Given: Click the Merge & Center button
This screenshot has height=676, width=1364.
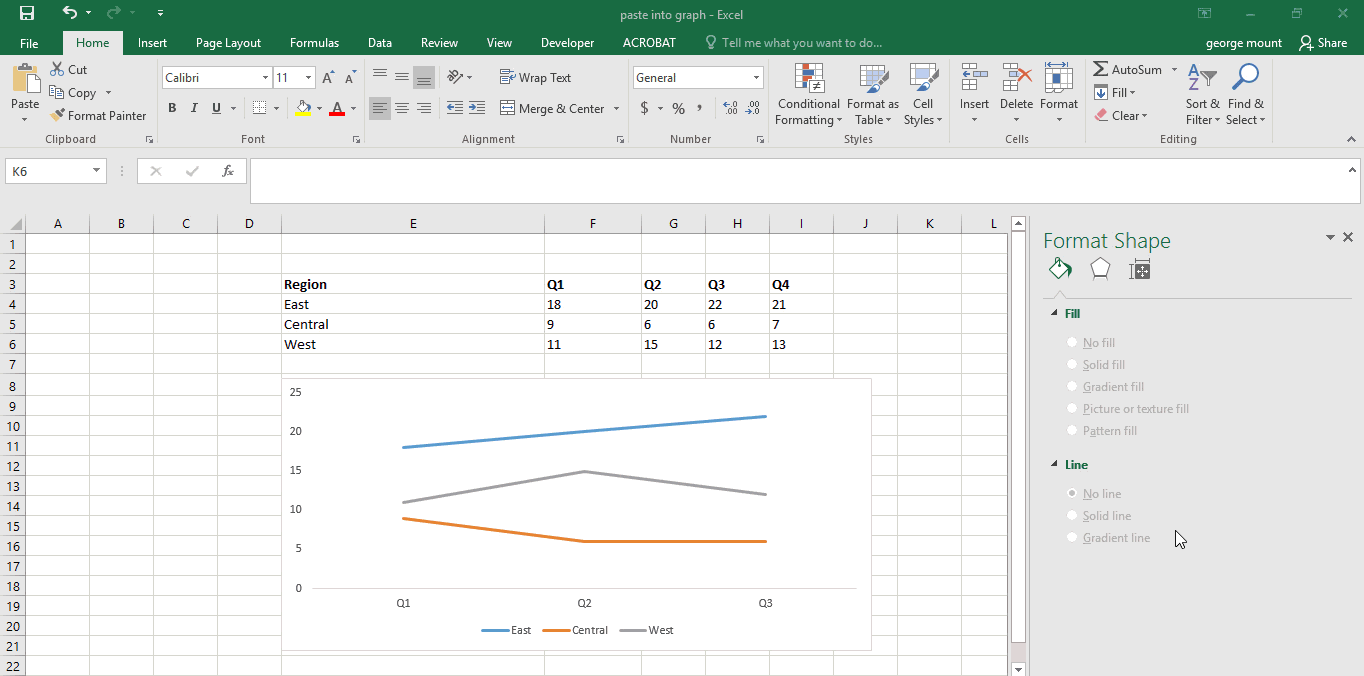Looking at the screenshot, I should point(552,109).
